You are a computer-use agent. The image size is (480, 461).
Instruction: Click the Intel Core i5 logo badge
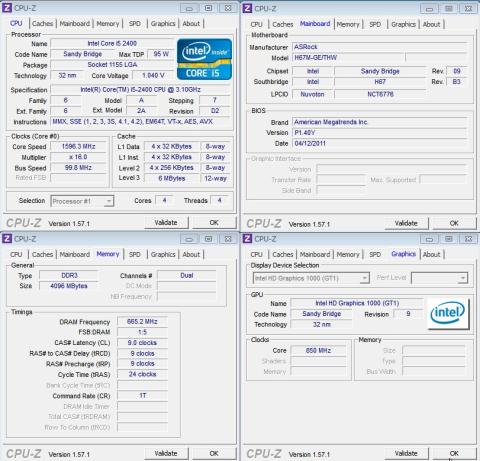204,59
